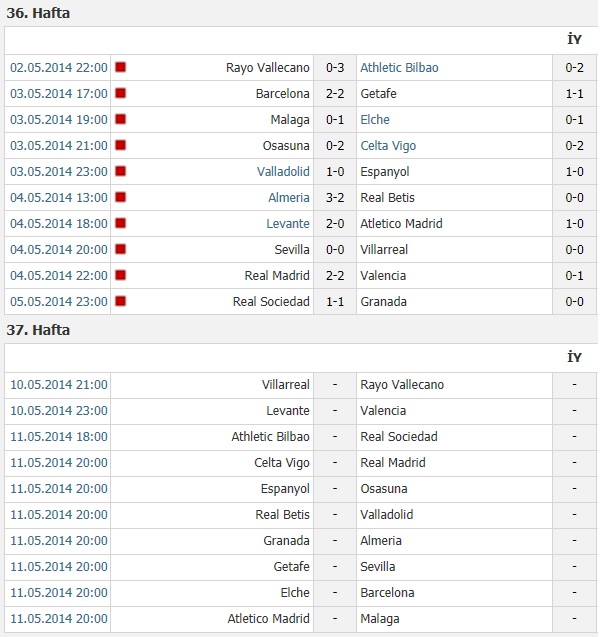
Task: Click red icon in Almeria–Real Betis row
Action: click(x=120, y=198)
